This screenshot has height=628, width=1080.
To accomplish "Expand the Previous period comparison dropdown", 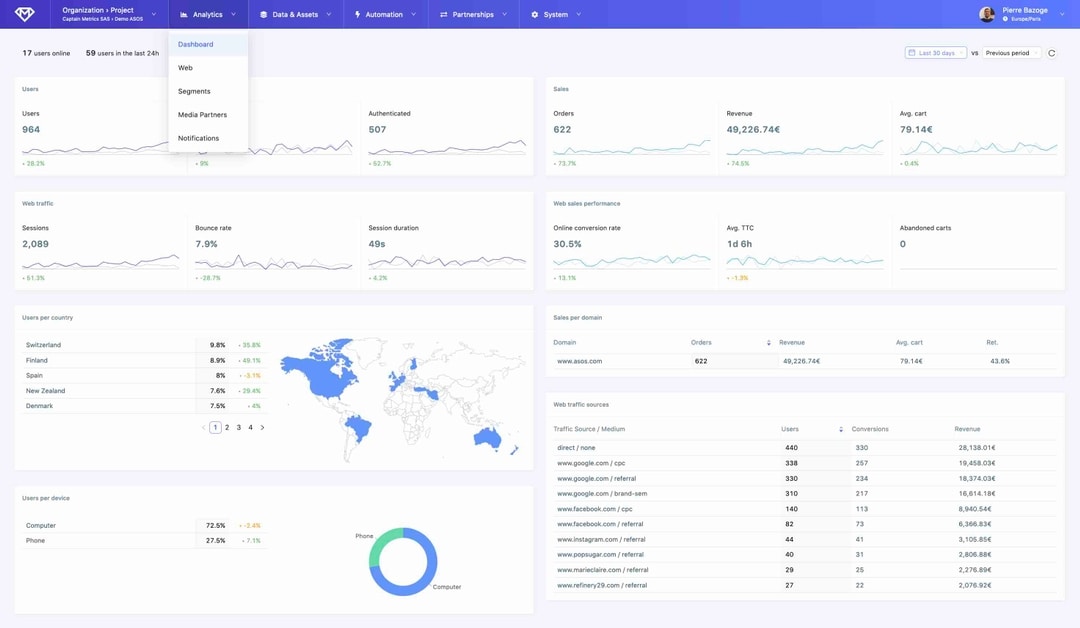I will click(1011, 53).
